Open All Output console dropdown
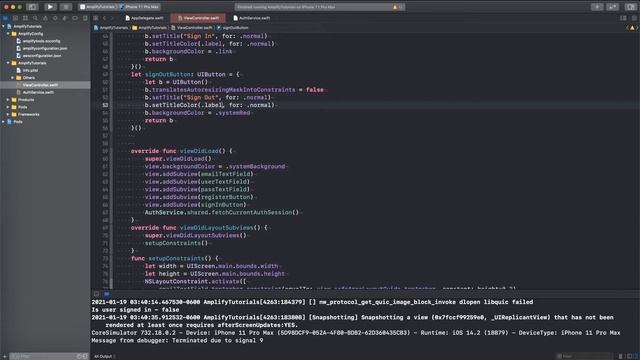 [x=104, y=356]
